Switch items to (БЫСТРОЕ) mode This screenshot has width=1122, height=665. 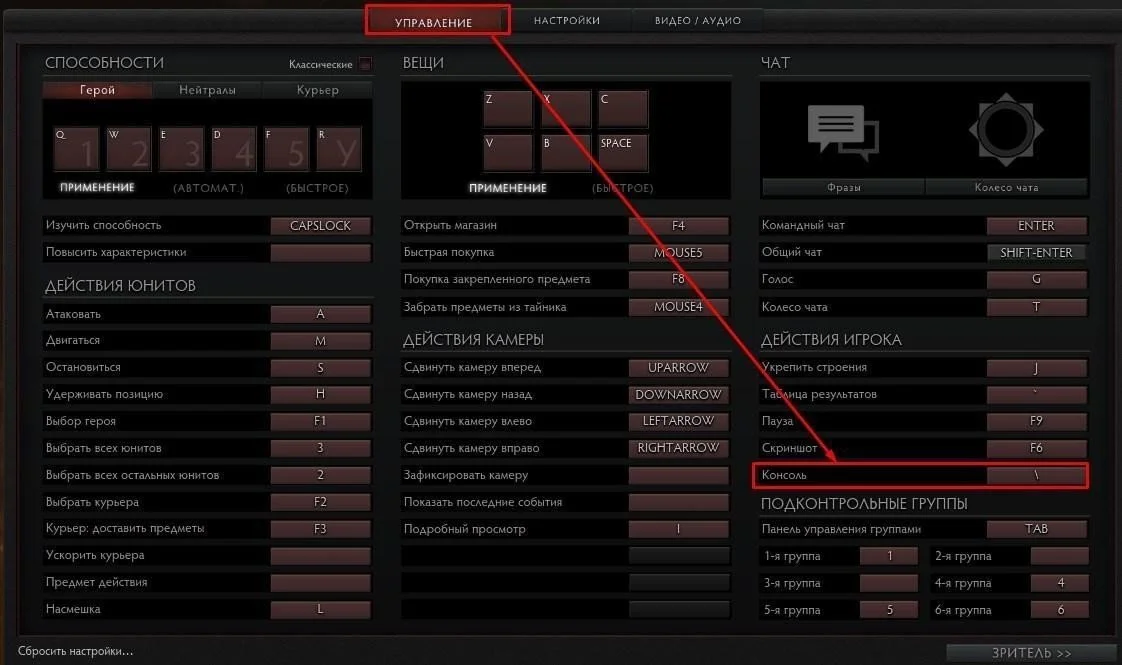(x=623, y=188)
